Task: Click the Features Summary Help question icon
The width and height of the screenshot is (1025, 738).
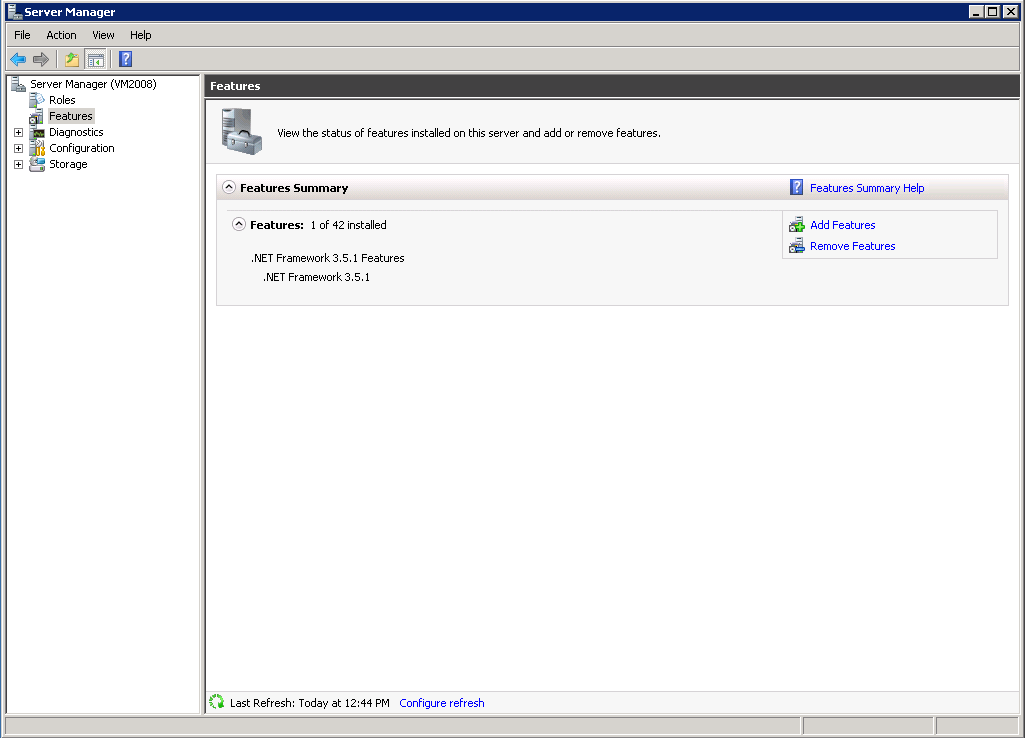Action: point(796,187)
